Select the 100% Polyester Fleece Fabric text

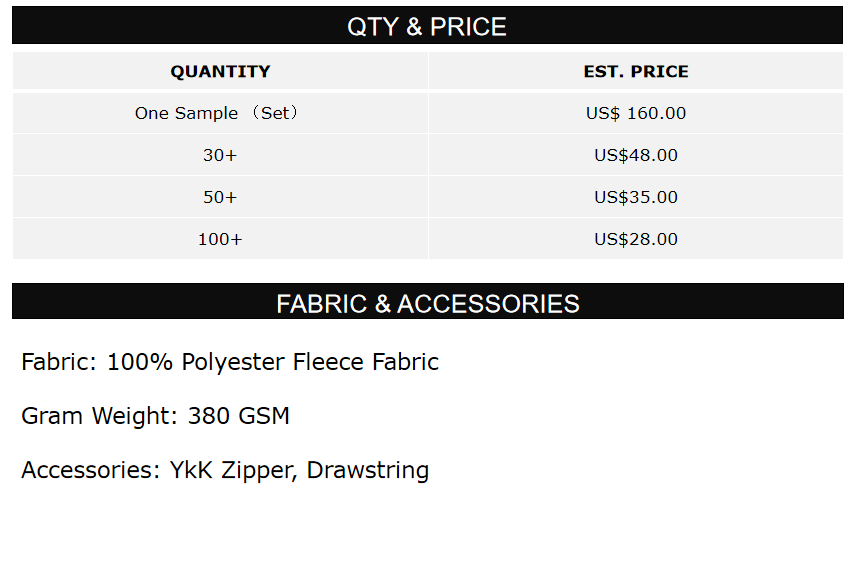coord(273,362)
